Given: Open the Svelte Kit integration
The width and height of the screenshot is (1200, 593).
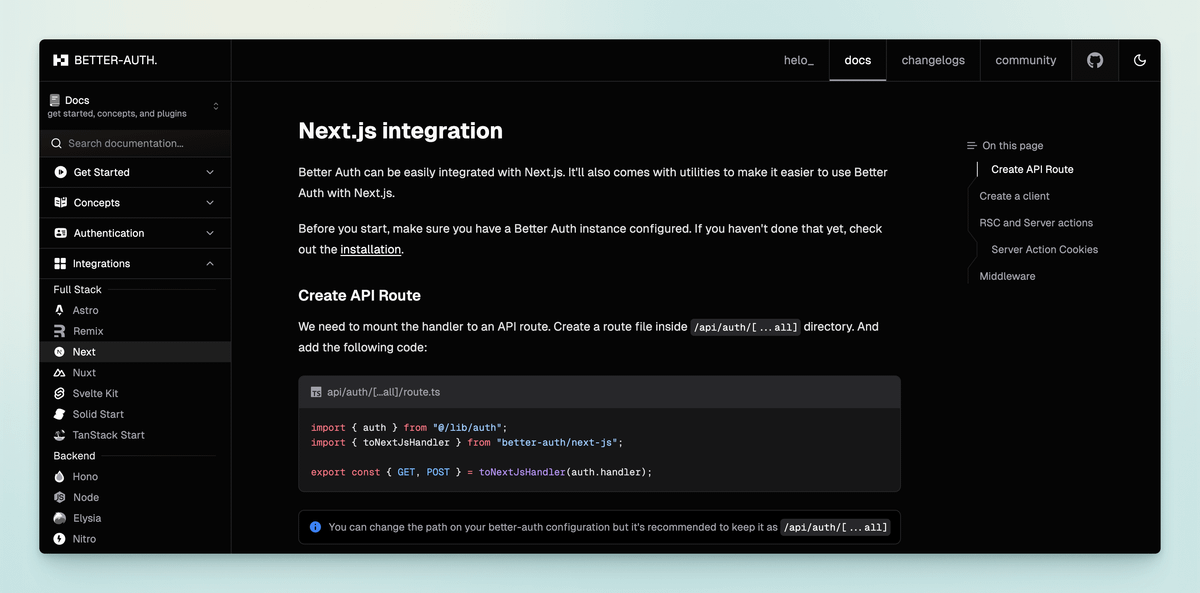Looking at the screenshot, I should (95, 394).
